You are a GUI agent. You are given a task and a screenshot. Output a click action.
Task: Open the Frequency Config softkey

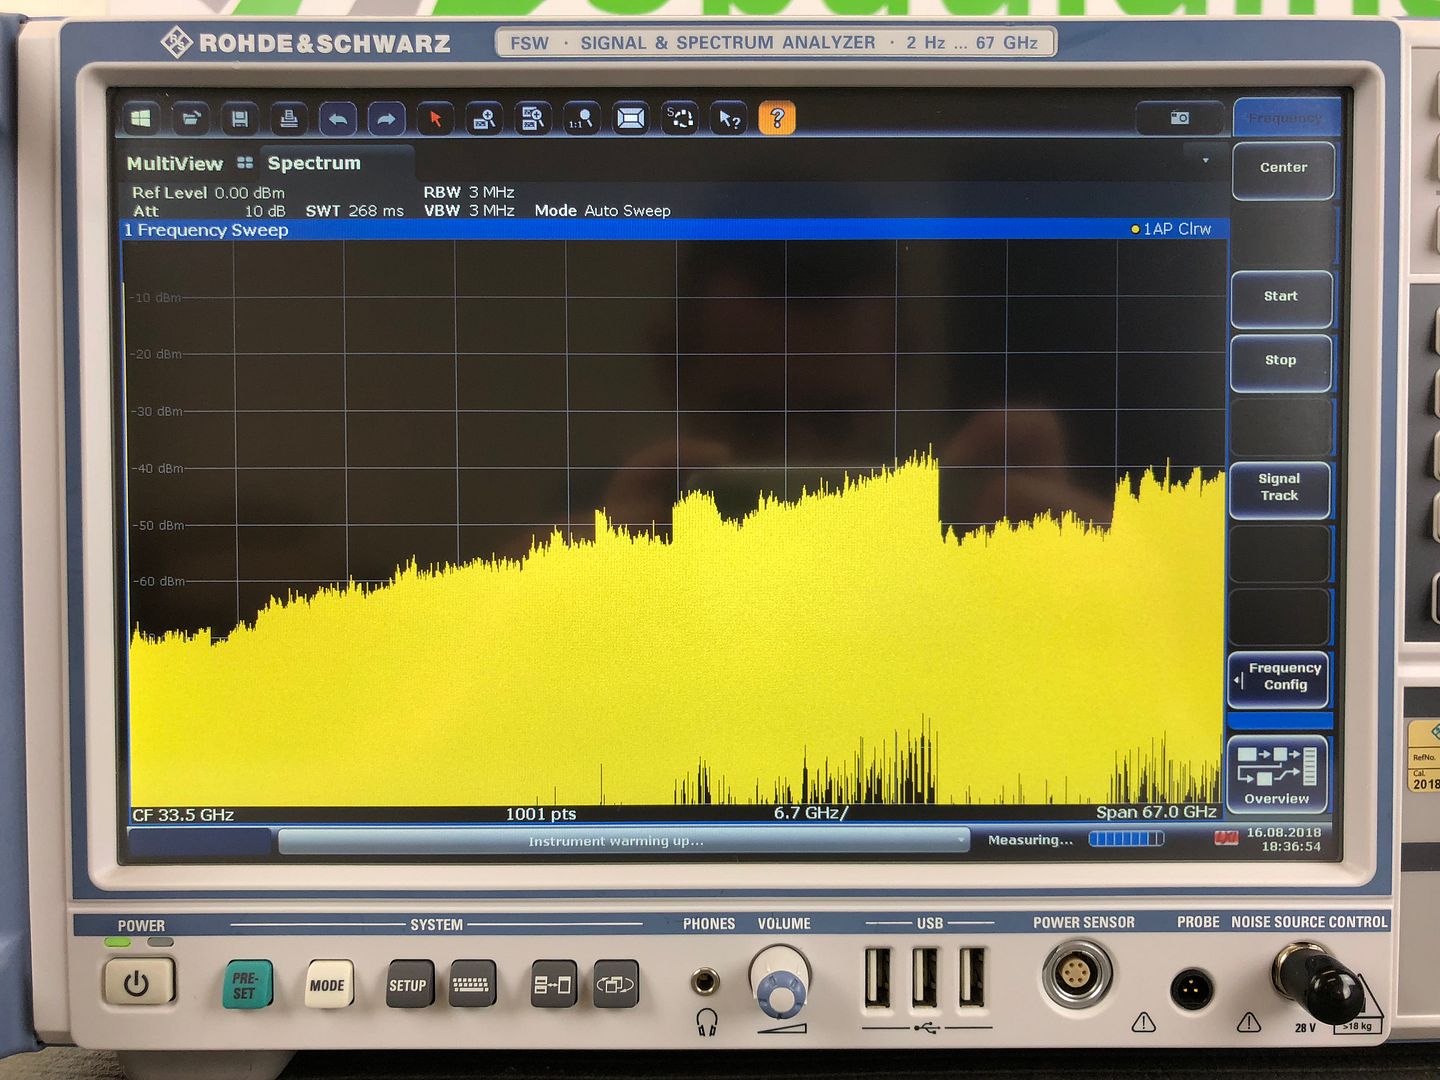point(1278,679)
